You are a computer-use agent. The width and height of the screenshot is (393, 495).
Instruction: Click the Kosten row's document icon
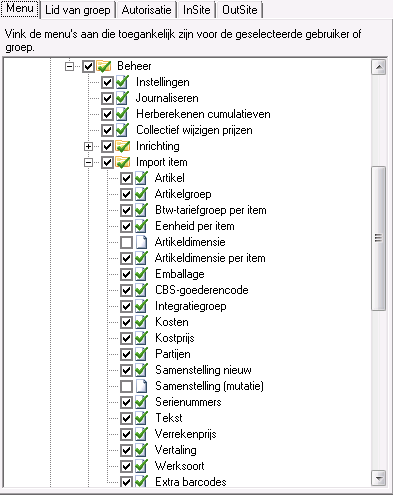[141, 322]
